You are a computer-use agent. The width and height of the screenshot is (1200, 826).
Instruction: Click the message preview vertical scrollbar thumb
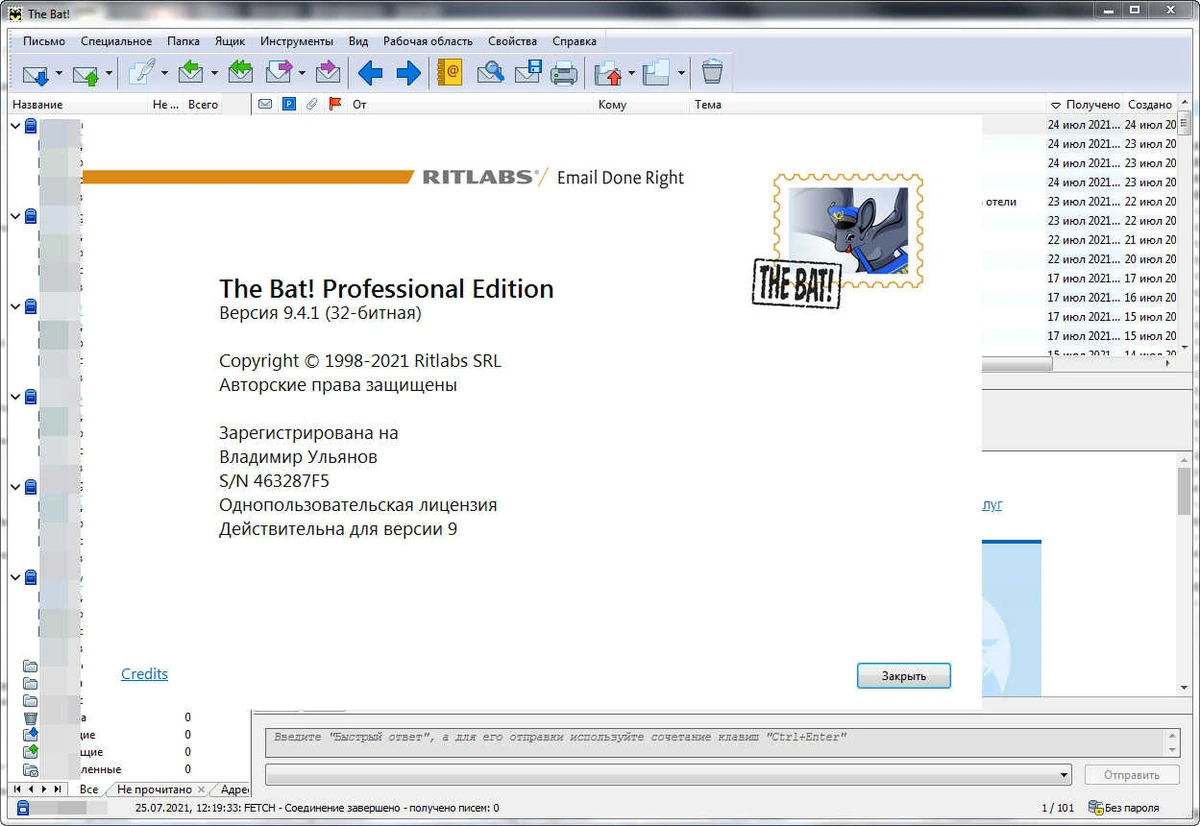1184,489
